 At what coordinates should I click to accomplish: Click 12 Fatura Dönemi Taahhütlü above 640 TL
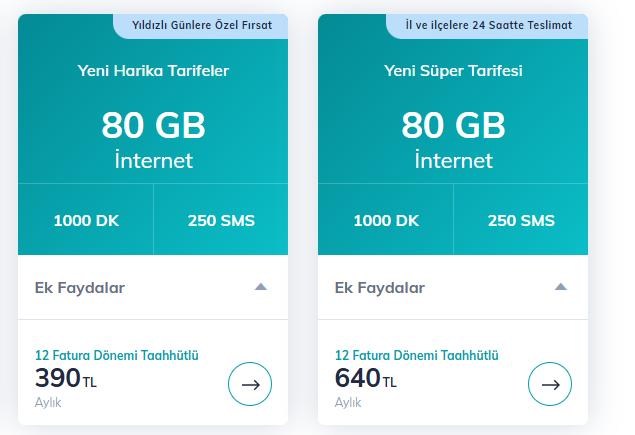417,355
